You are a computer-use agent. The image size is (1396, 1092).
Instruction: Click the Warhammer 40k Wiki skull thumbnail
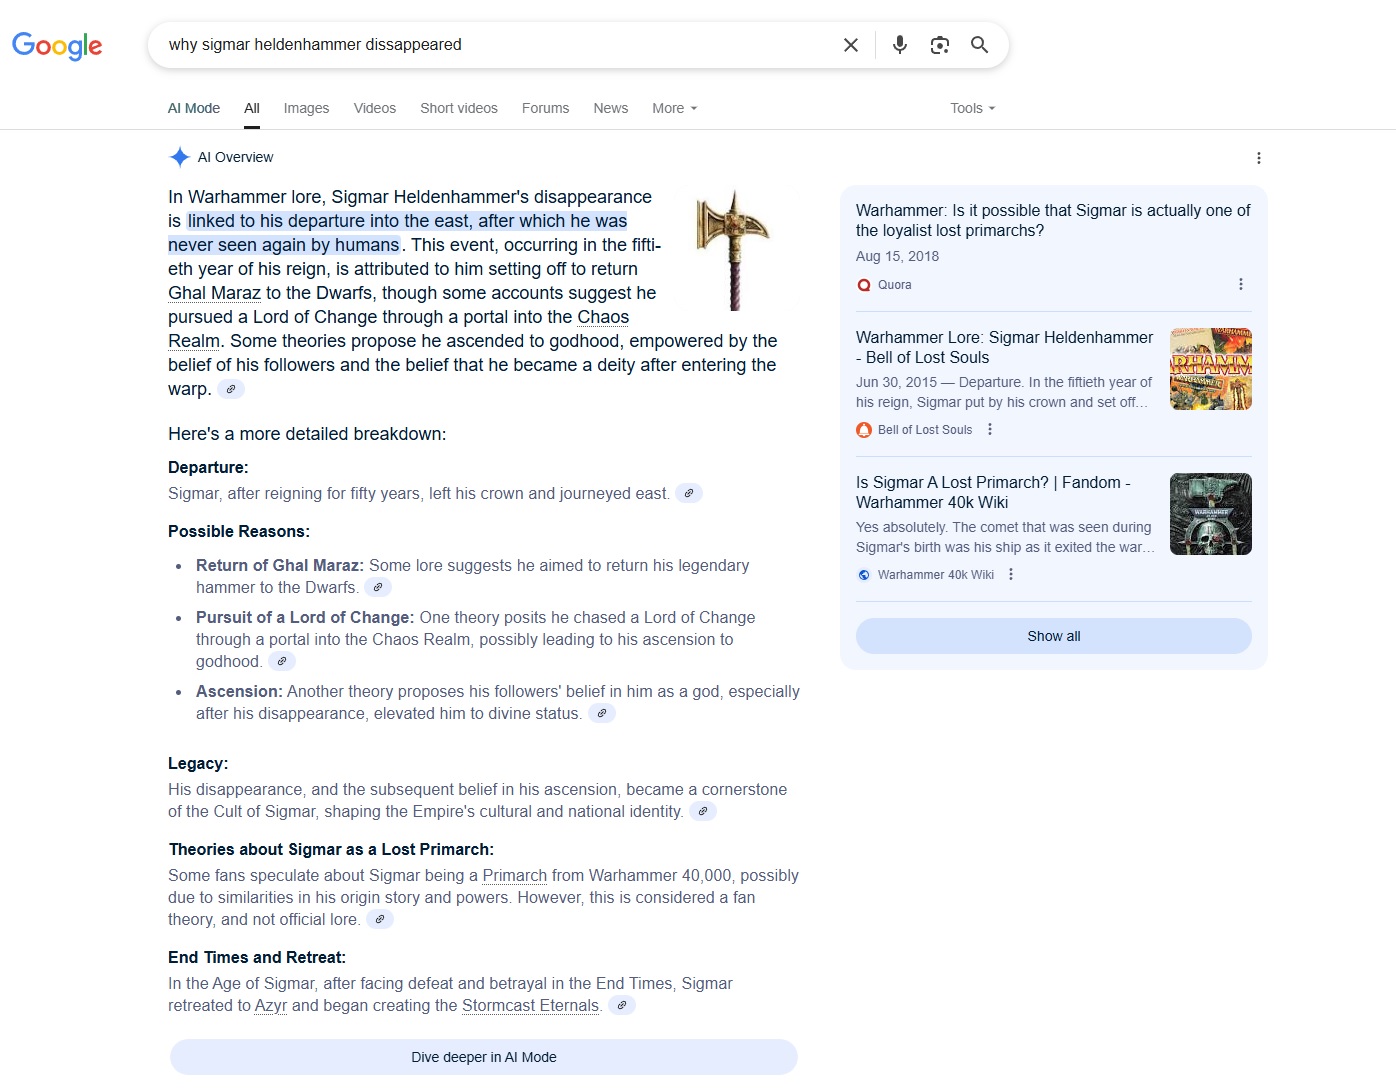pos(1211,514)
